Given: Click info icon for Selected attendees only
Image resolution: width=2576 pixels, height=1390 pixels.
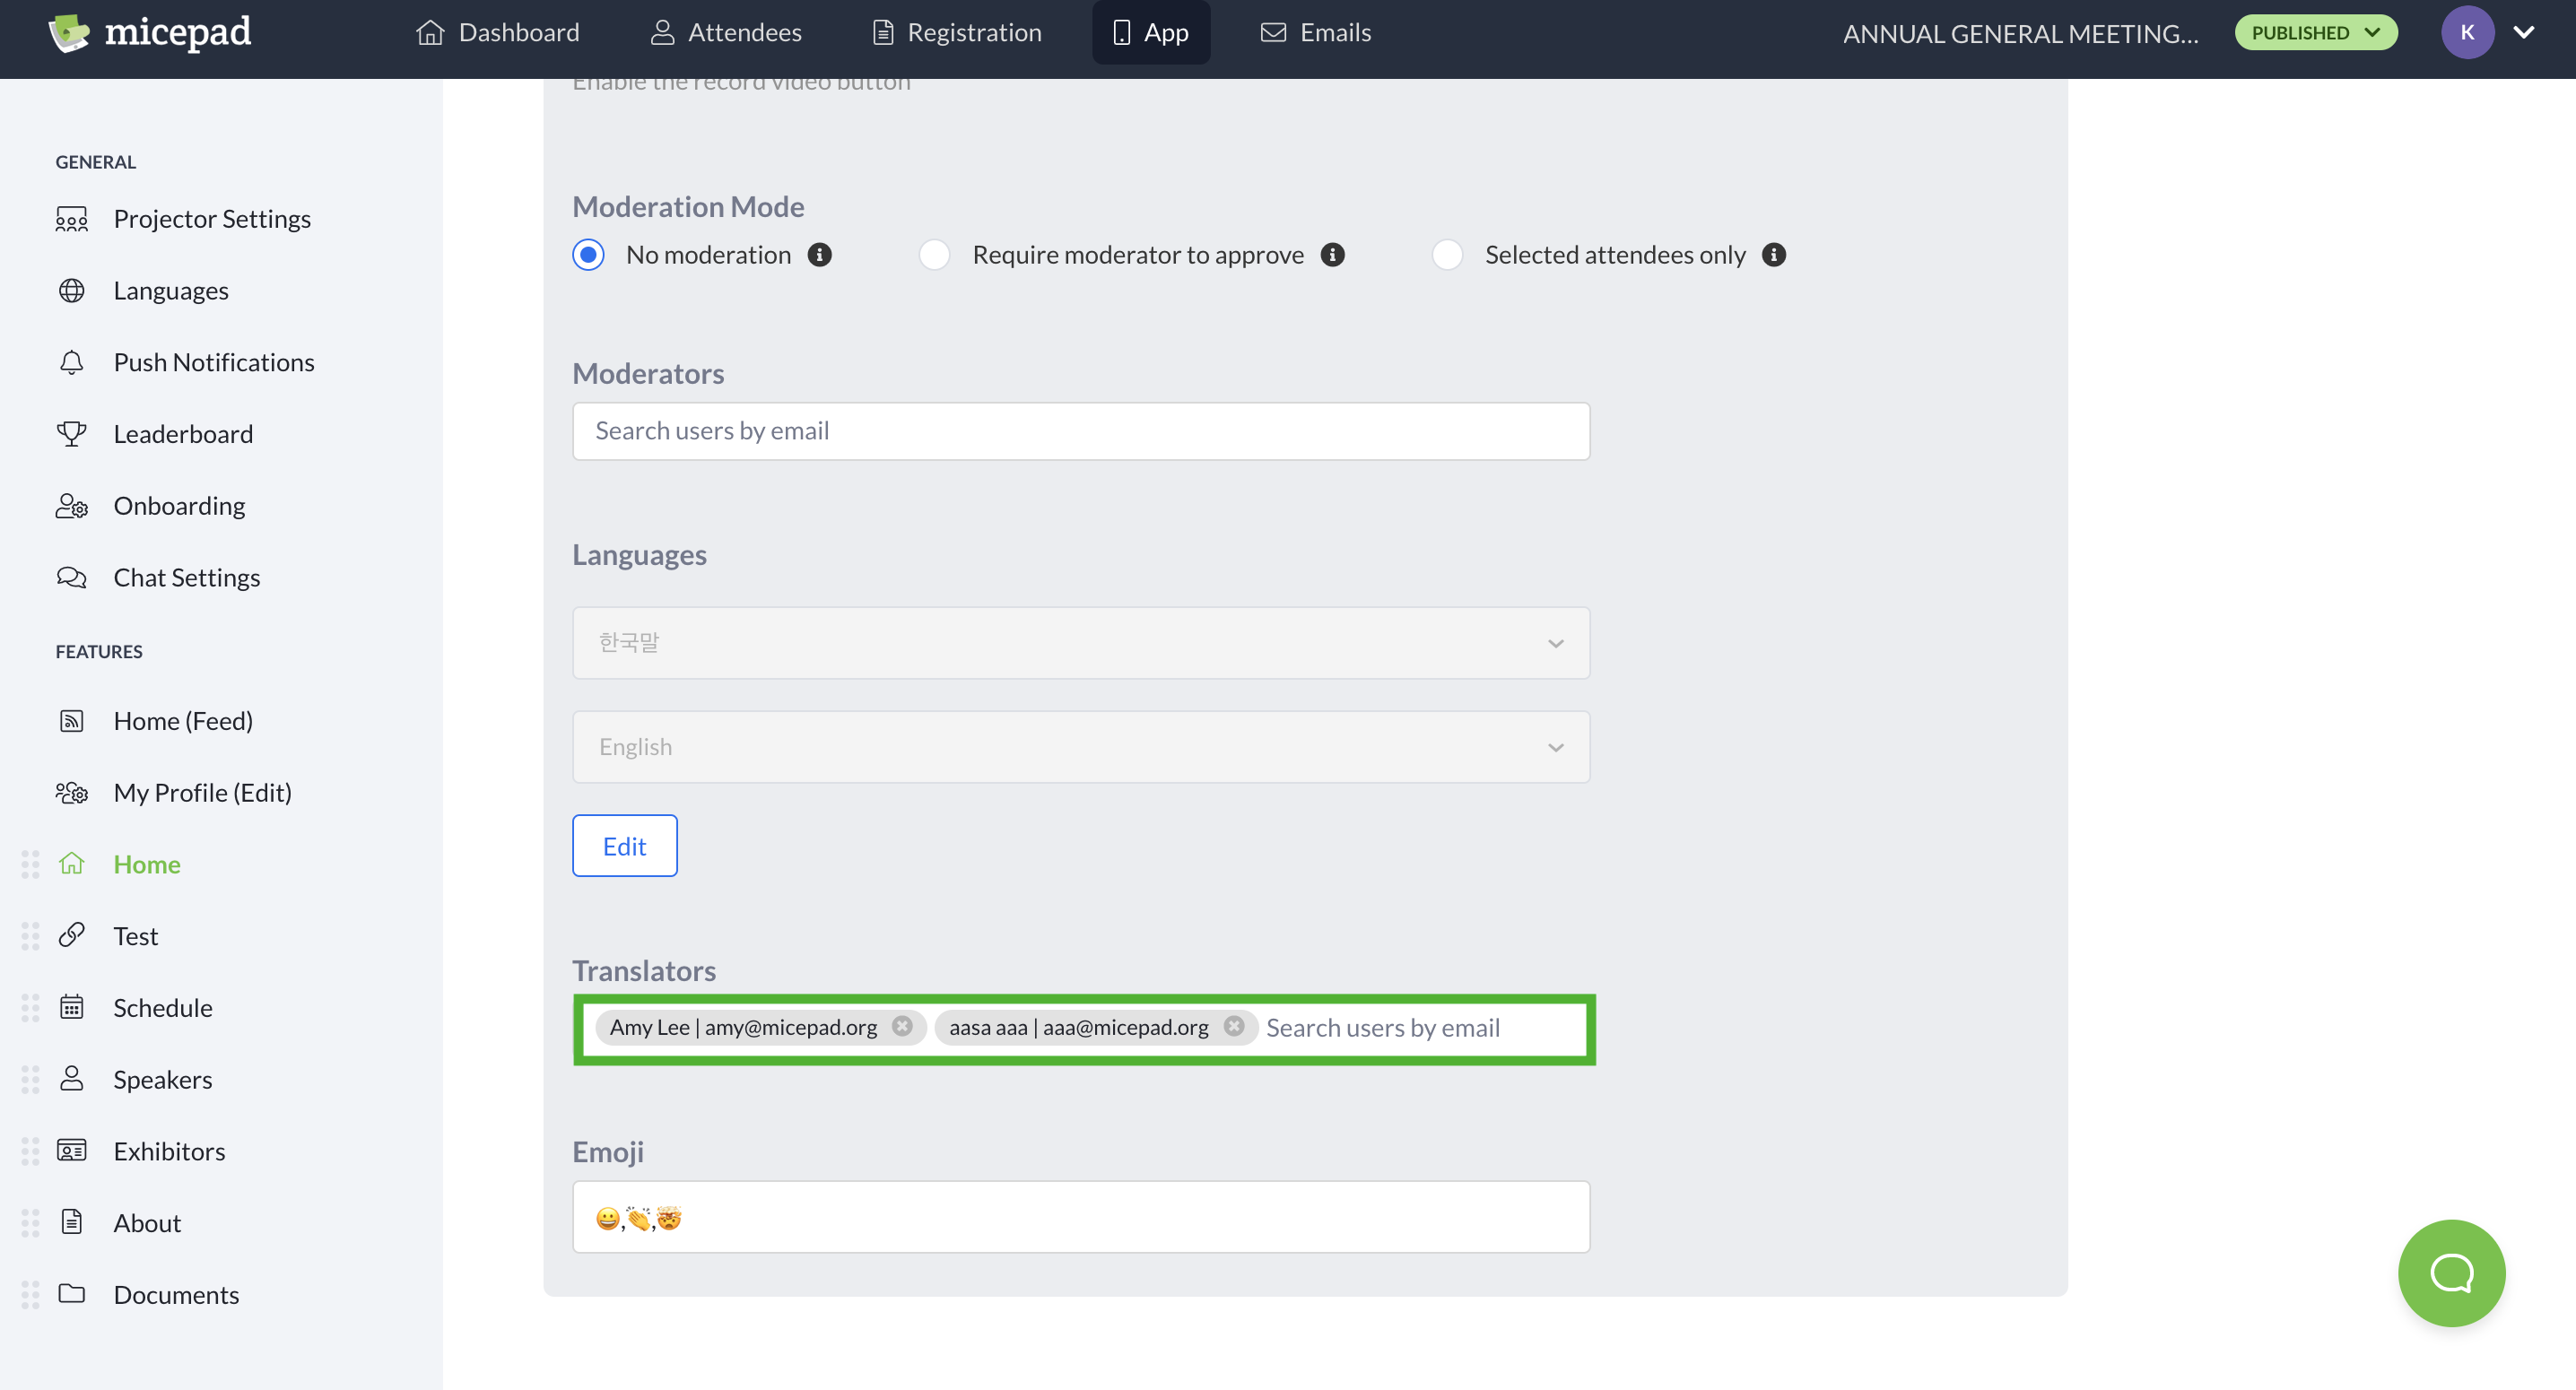Looking at the screenshot, I should tap(1773, 255).
